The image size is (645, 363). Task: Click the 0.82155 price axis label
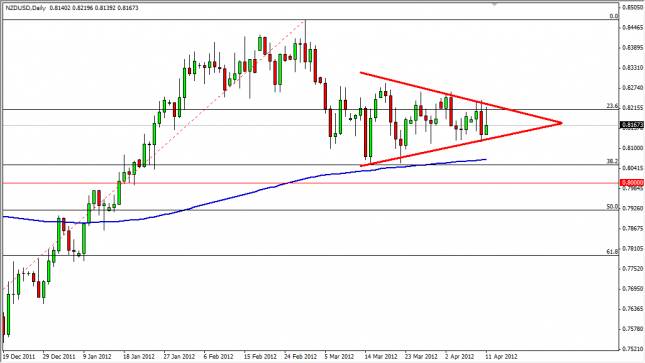click(633, 108)
